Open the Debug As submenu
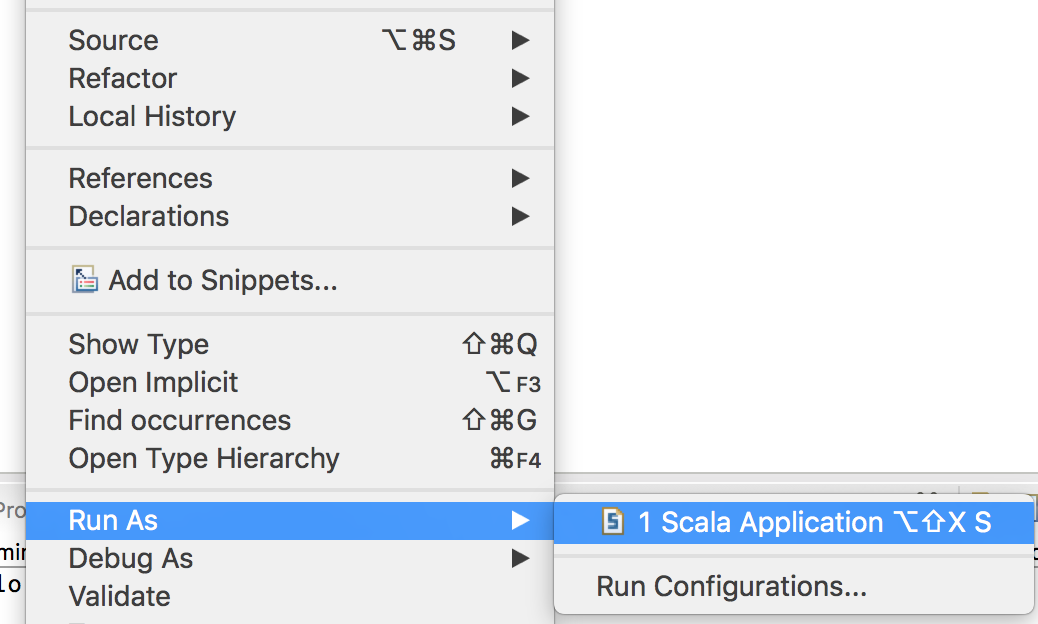Viewport: 1038px width, 624px height. coord(290,558)
